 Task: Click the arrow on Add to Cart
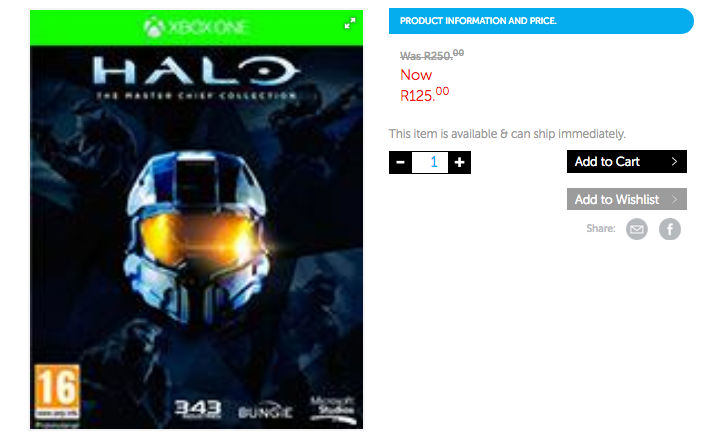pyautogui.click(x=674, y=162)
